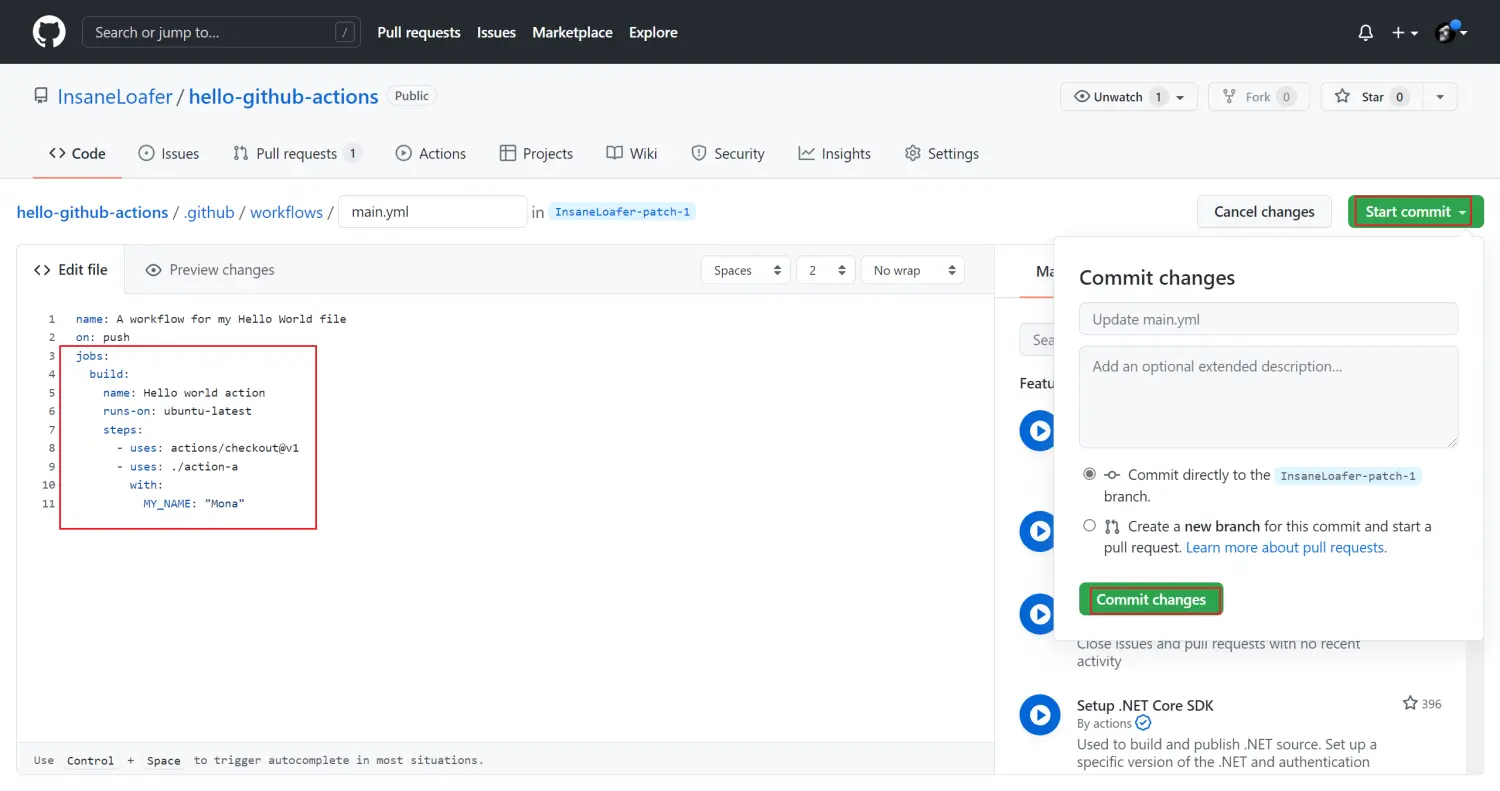Select the Edit file tab

click(70, 269)
